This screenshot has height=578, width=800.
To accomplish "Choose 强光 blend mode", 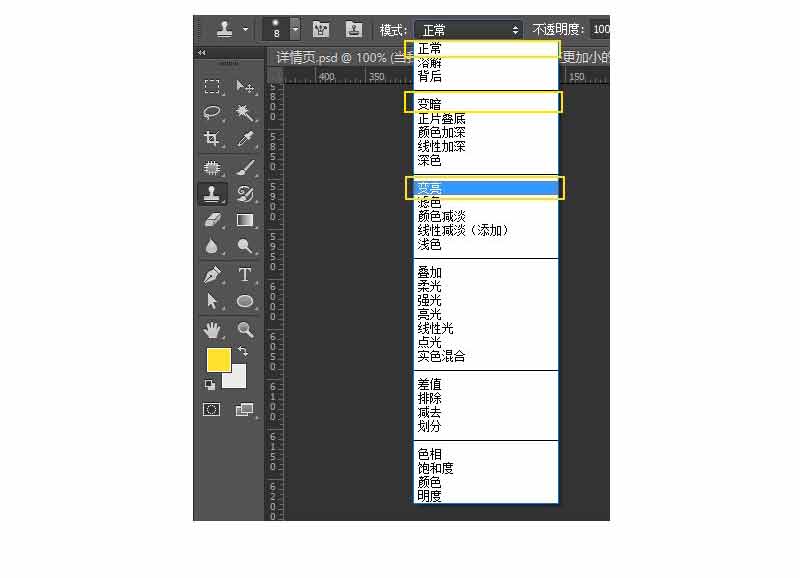I will (x=486, y=300).
